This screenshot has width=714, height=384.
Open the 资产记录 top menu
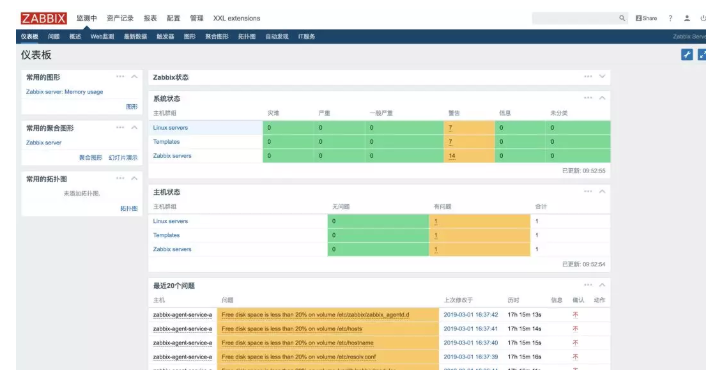[120, 18]
